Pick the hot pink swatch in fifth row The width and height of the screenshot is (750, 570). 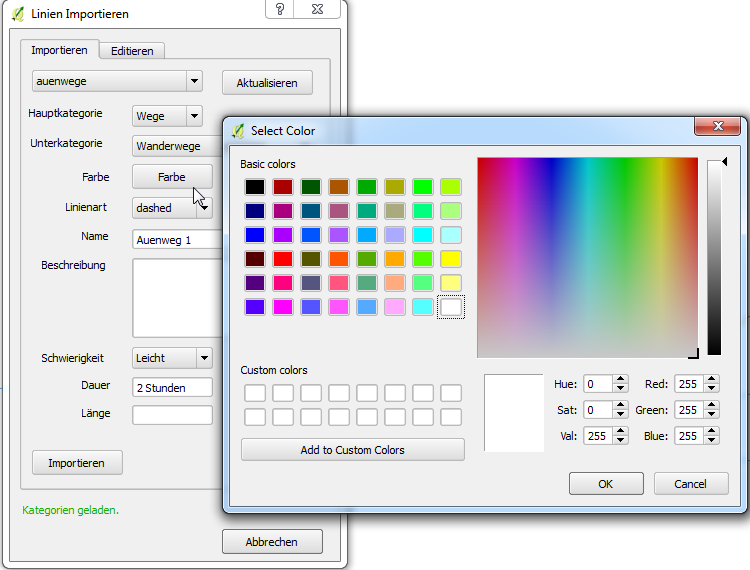[x=283, y=283]
